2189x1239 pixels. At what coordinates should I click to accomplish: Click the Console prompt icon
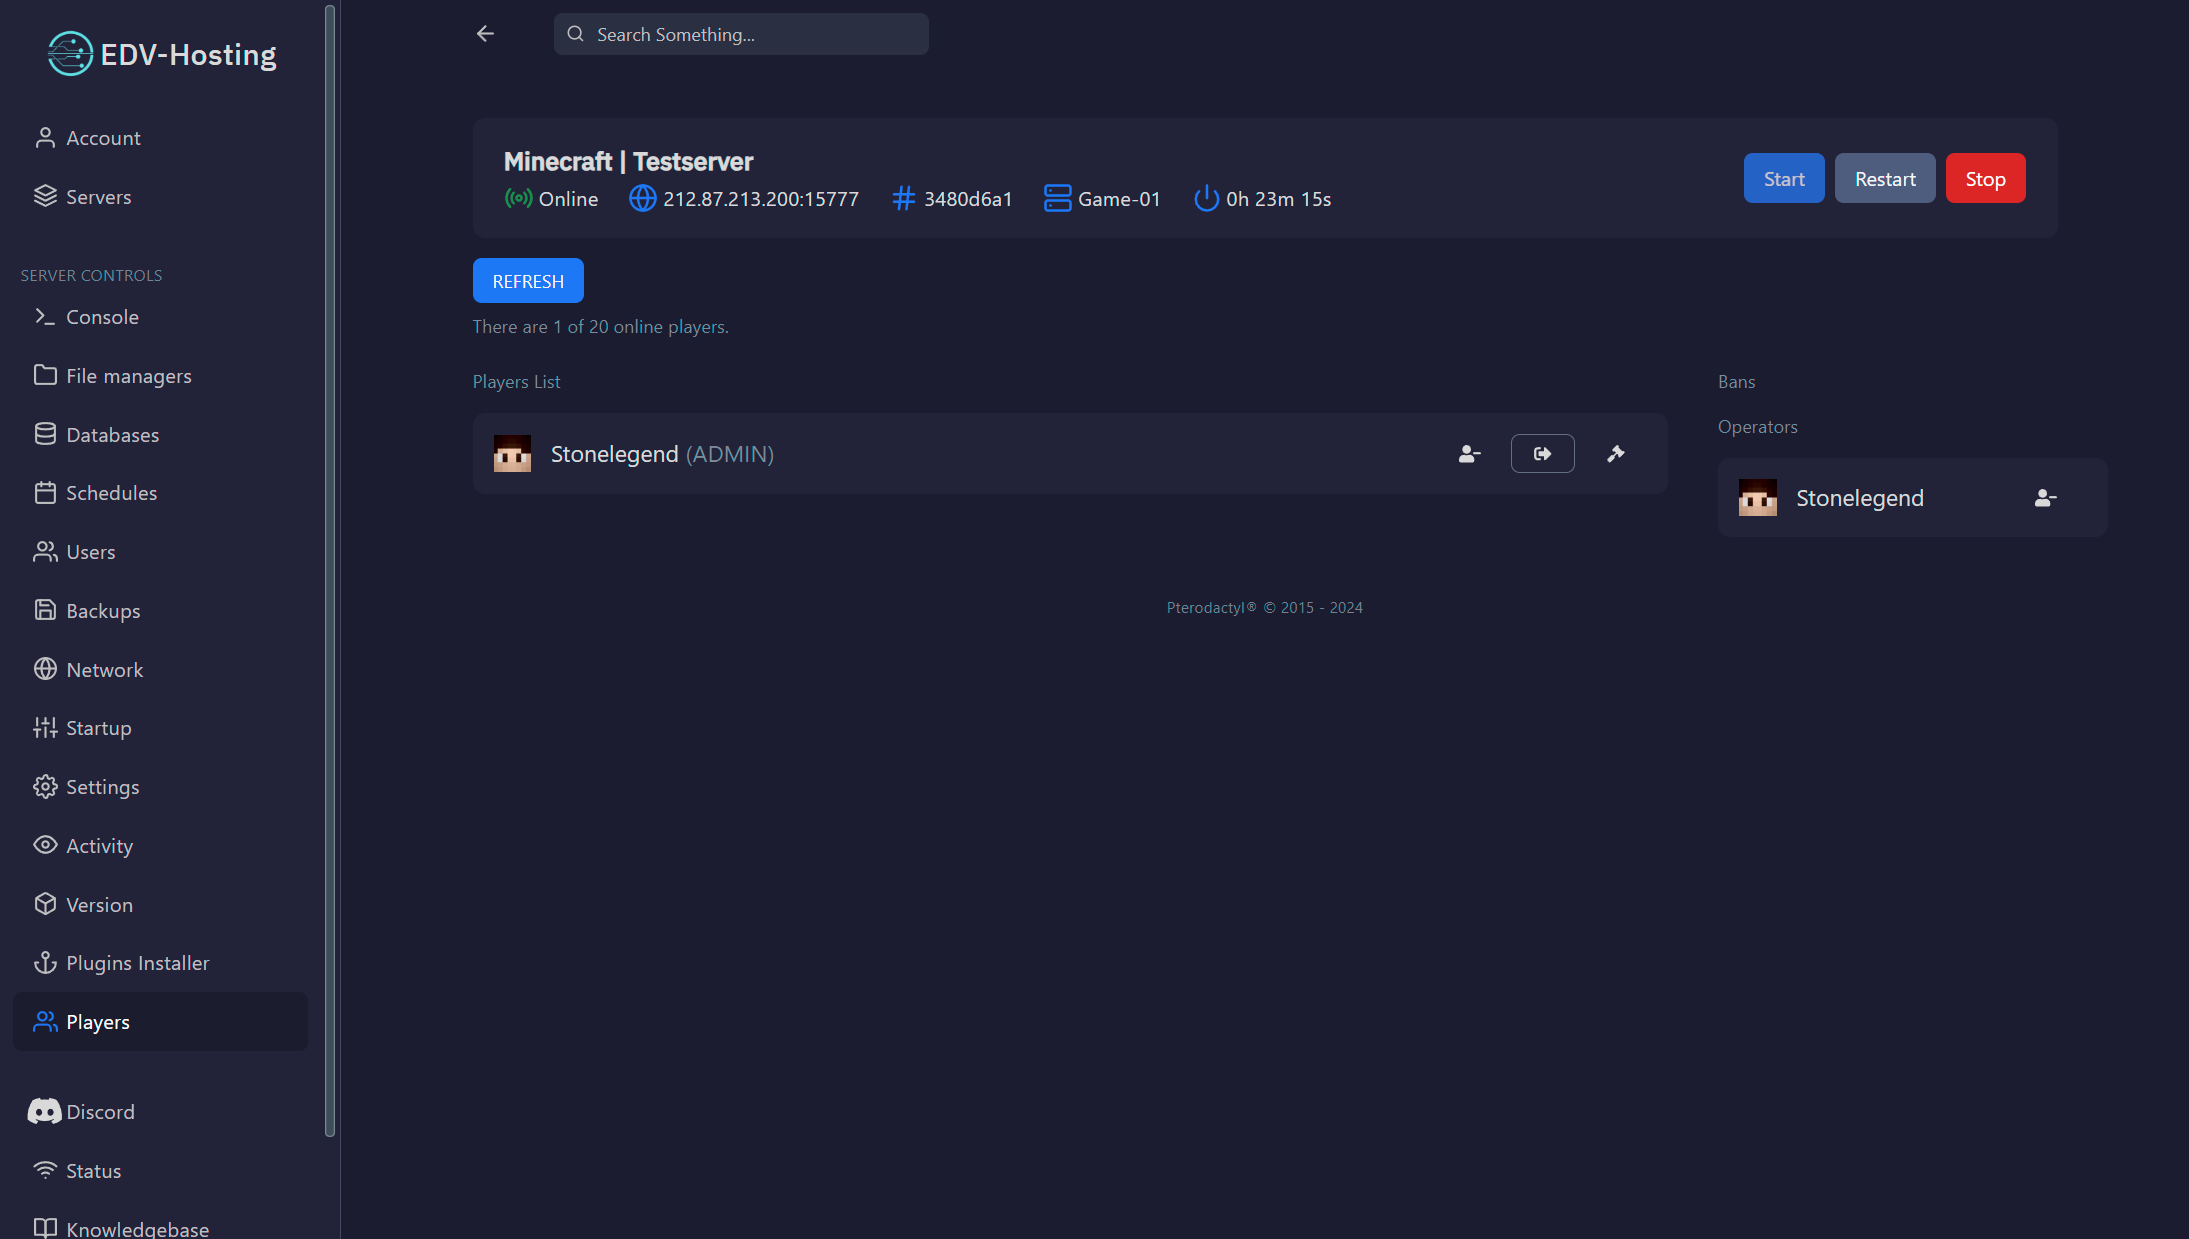pos(45,316)
